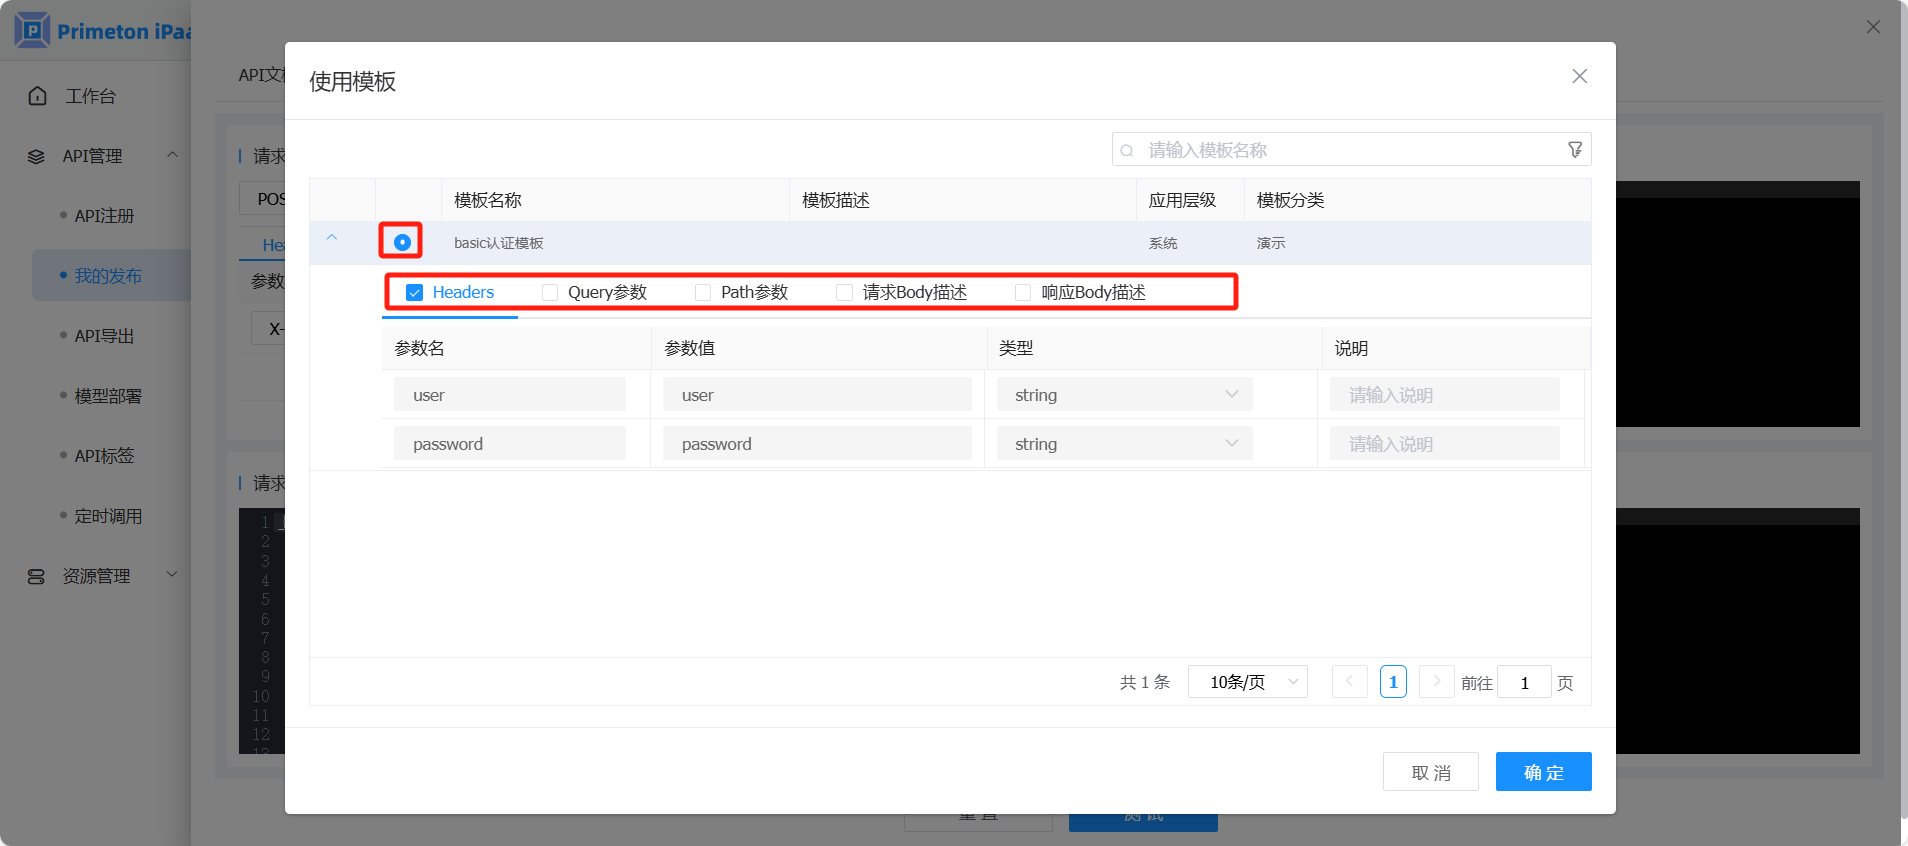This screenshot has height=846, width=1908.
Task: Click the filter funnel icon in search box
Action: pyautogui.click(x=1575, y=150)
